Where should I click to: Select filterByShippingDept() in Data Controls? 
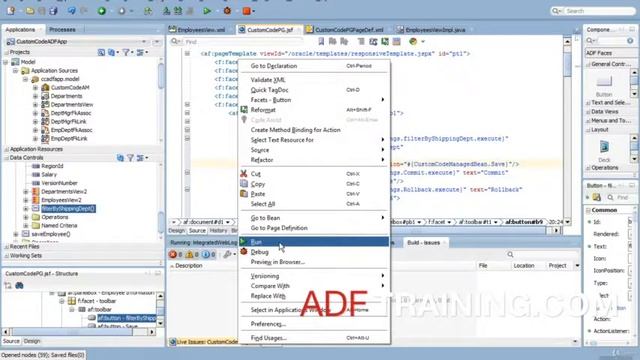(x=68, y=209)
